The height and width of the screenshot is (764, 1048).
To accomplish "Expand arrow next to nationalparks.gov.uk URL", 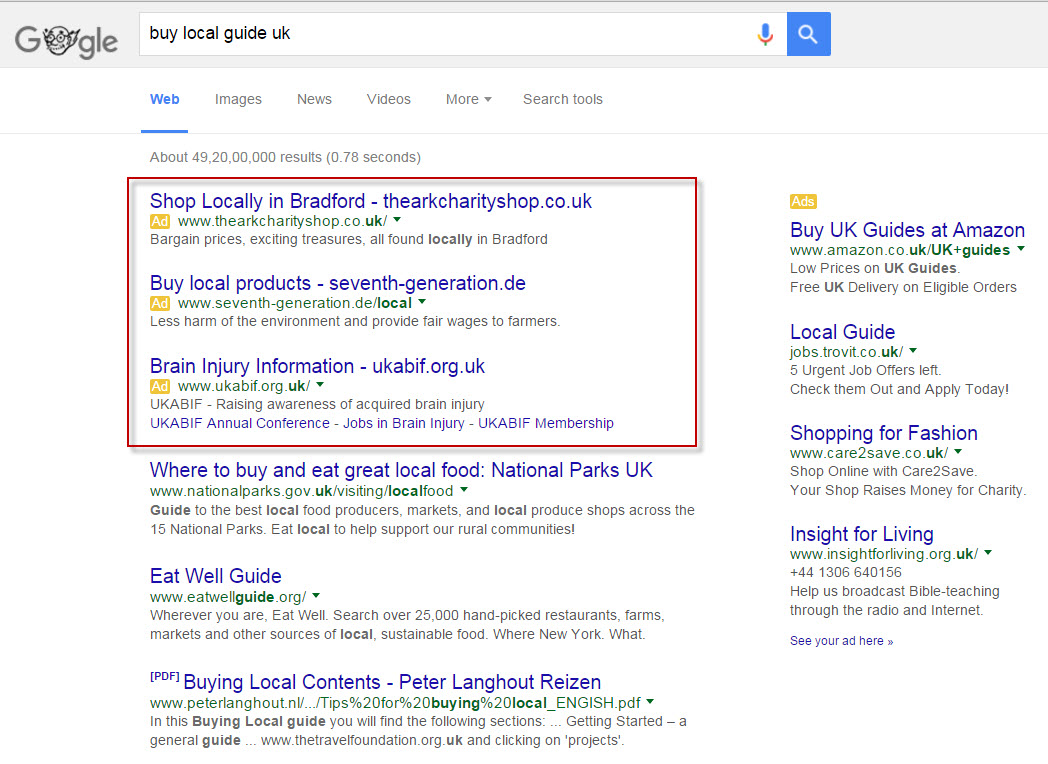I will 464,489.
